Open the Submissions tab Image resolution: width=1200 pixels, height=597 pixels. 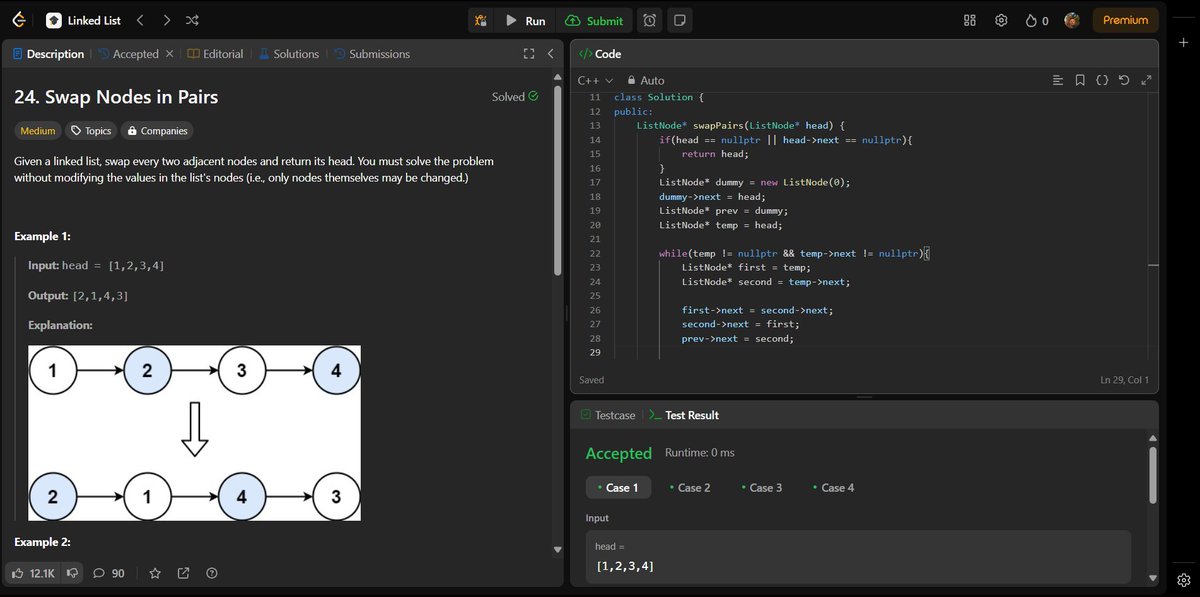coord(372,54)
